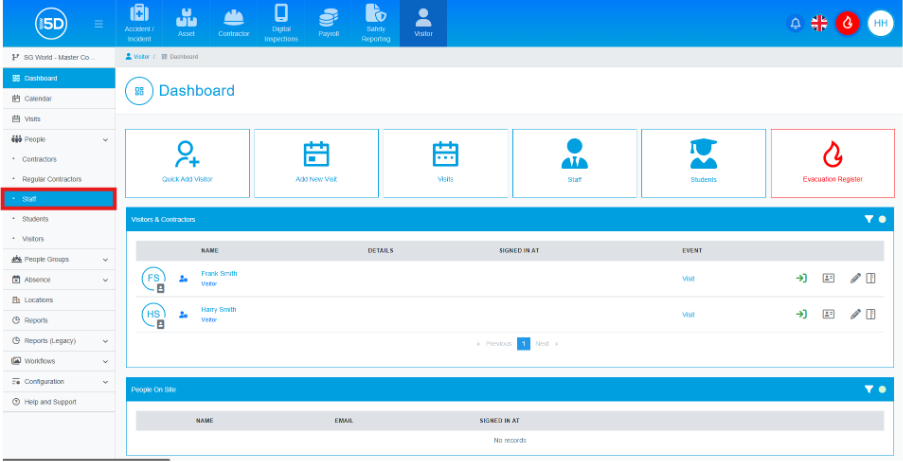
Task: Open Reports in the sidebar
Action: (59, 320)
